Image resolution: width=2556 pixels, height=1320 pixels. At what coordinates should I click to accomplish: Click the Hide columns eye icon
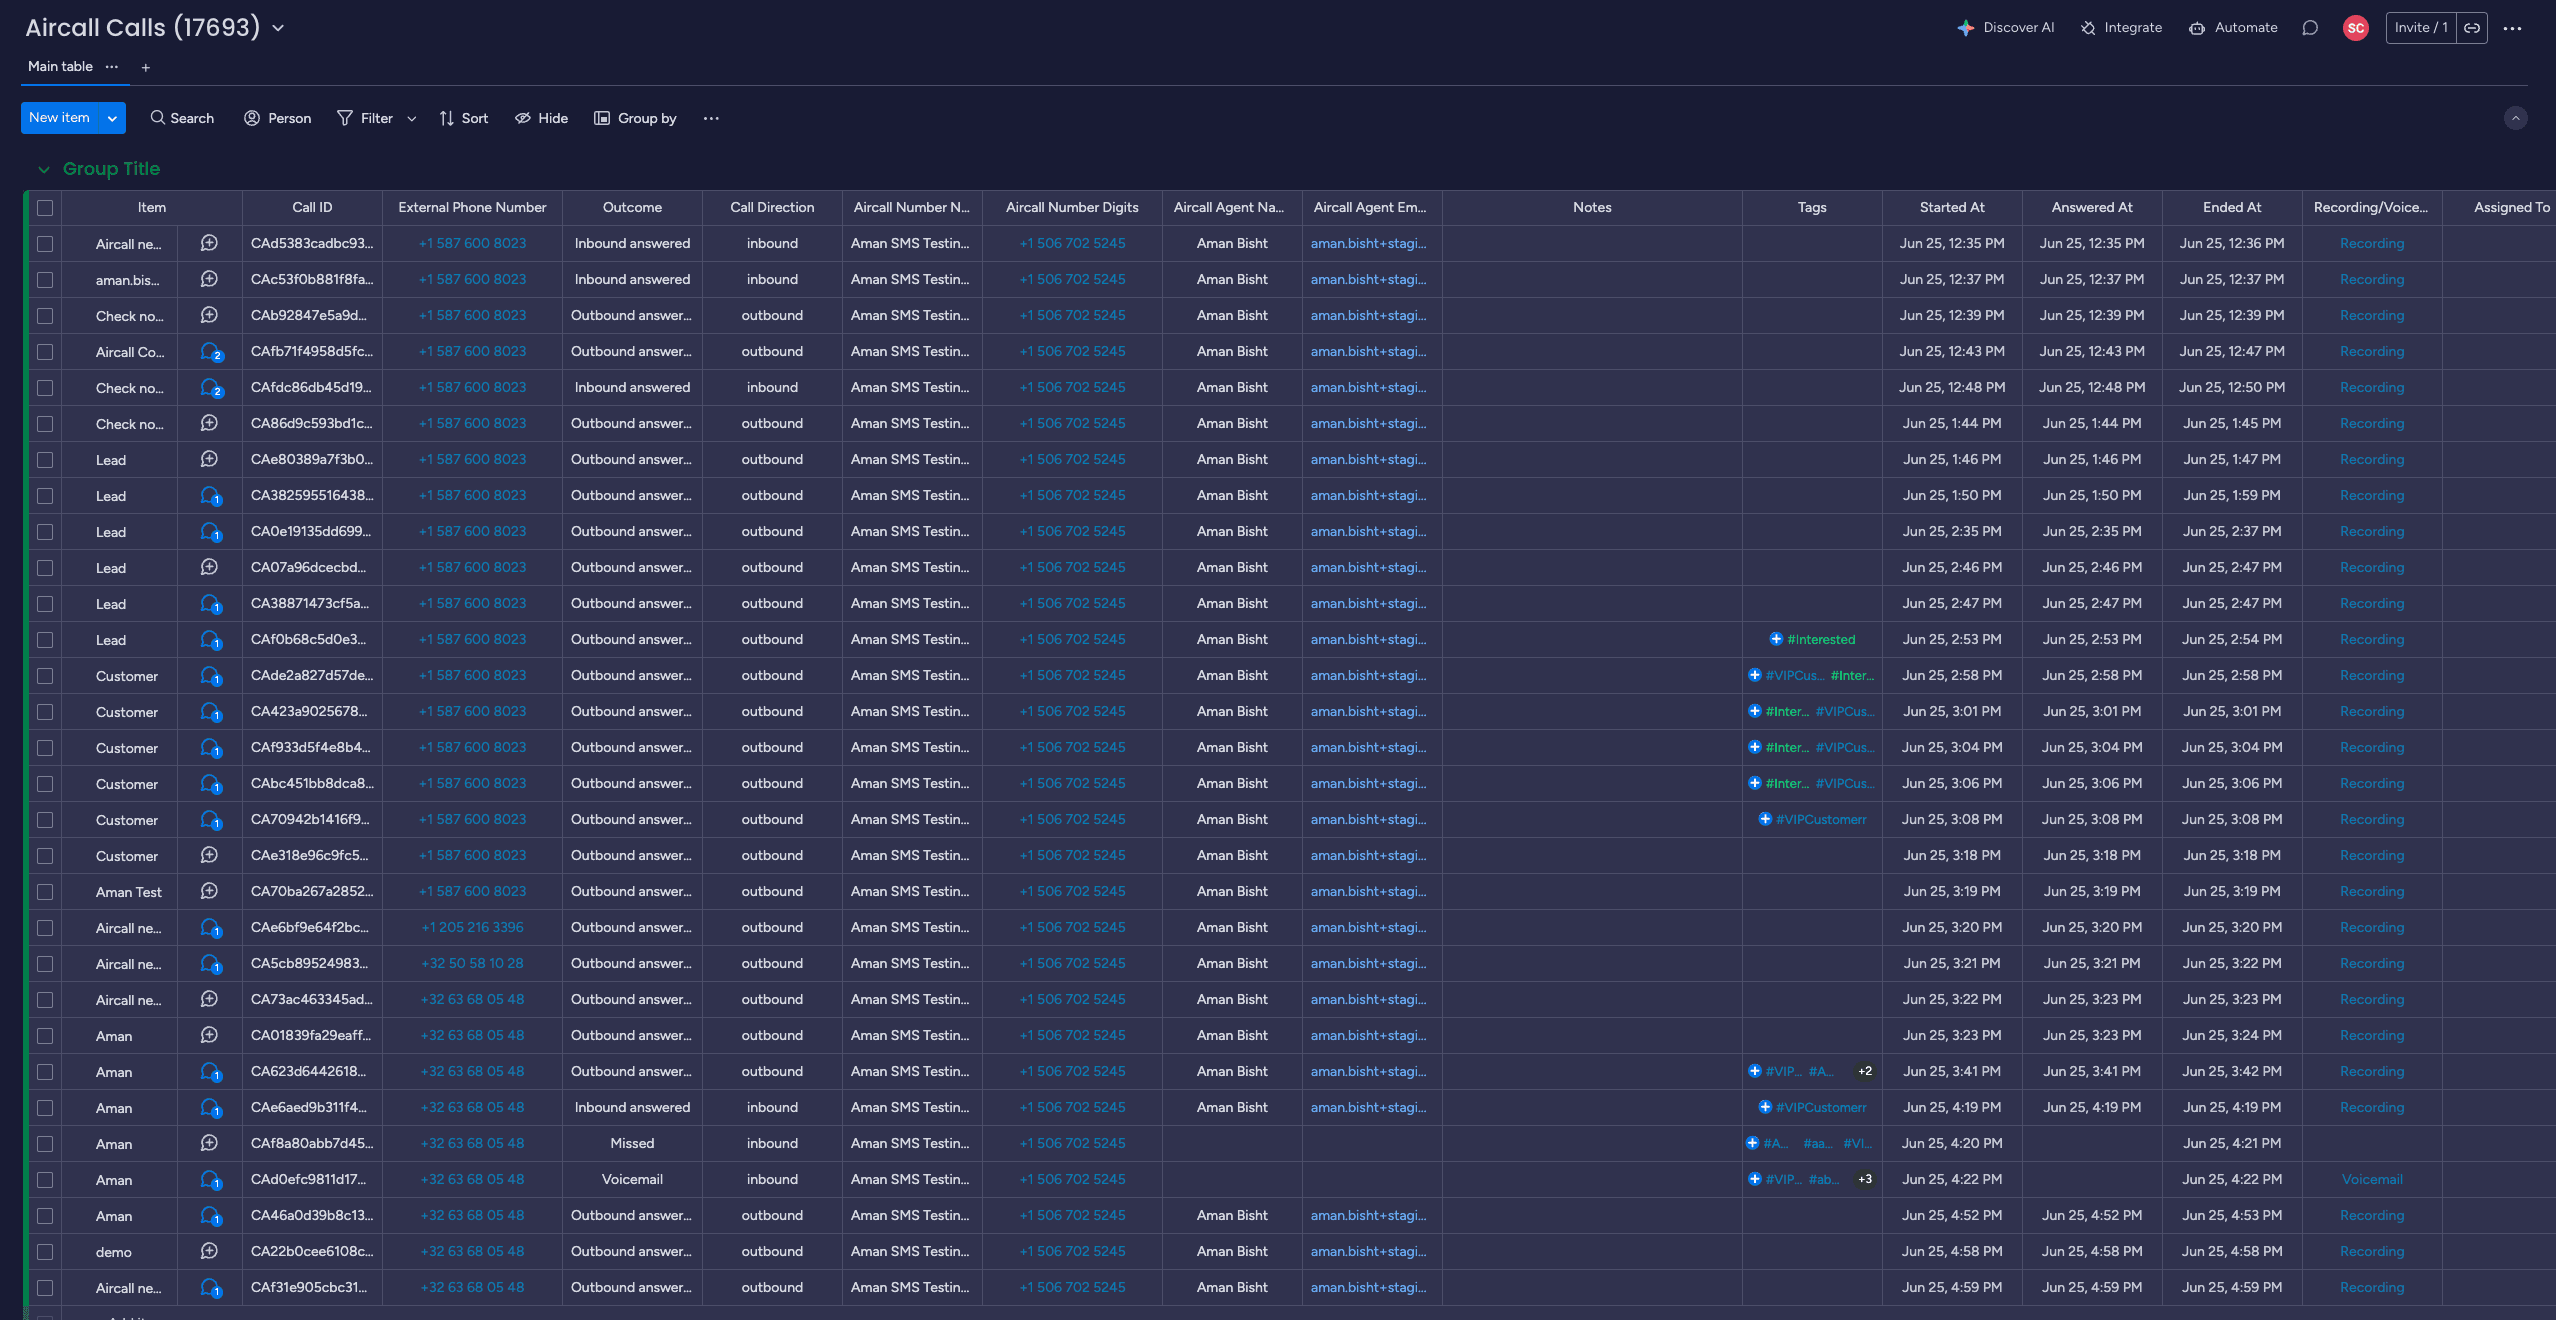524,118
